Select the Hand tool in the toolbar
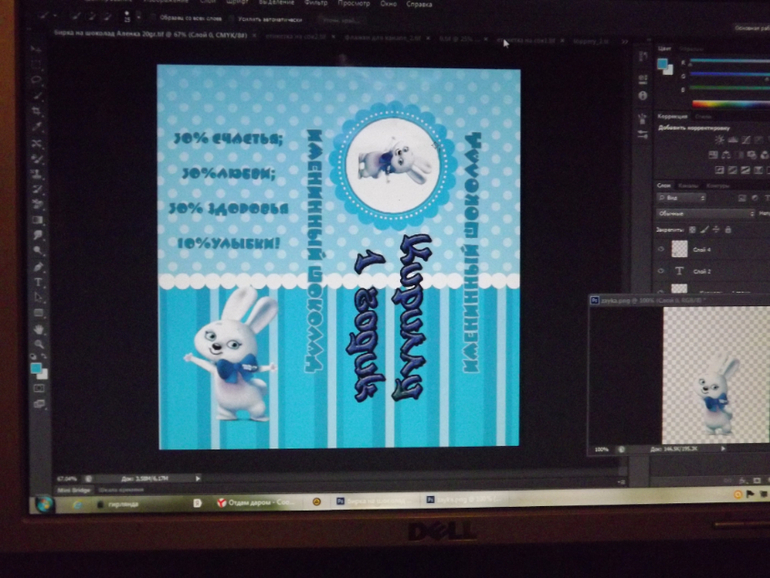 click(39, 328)
